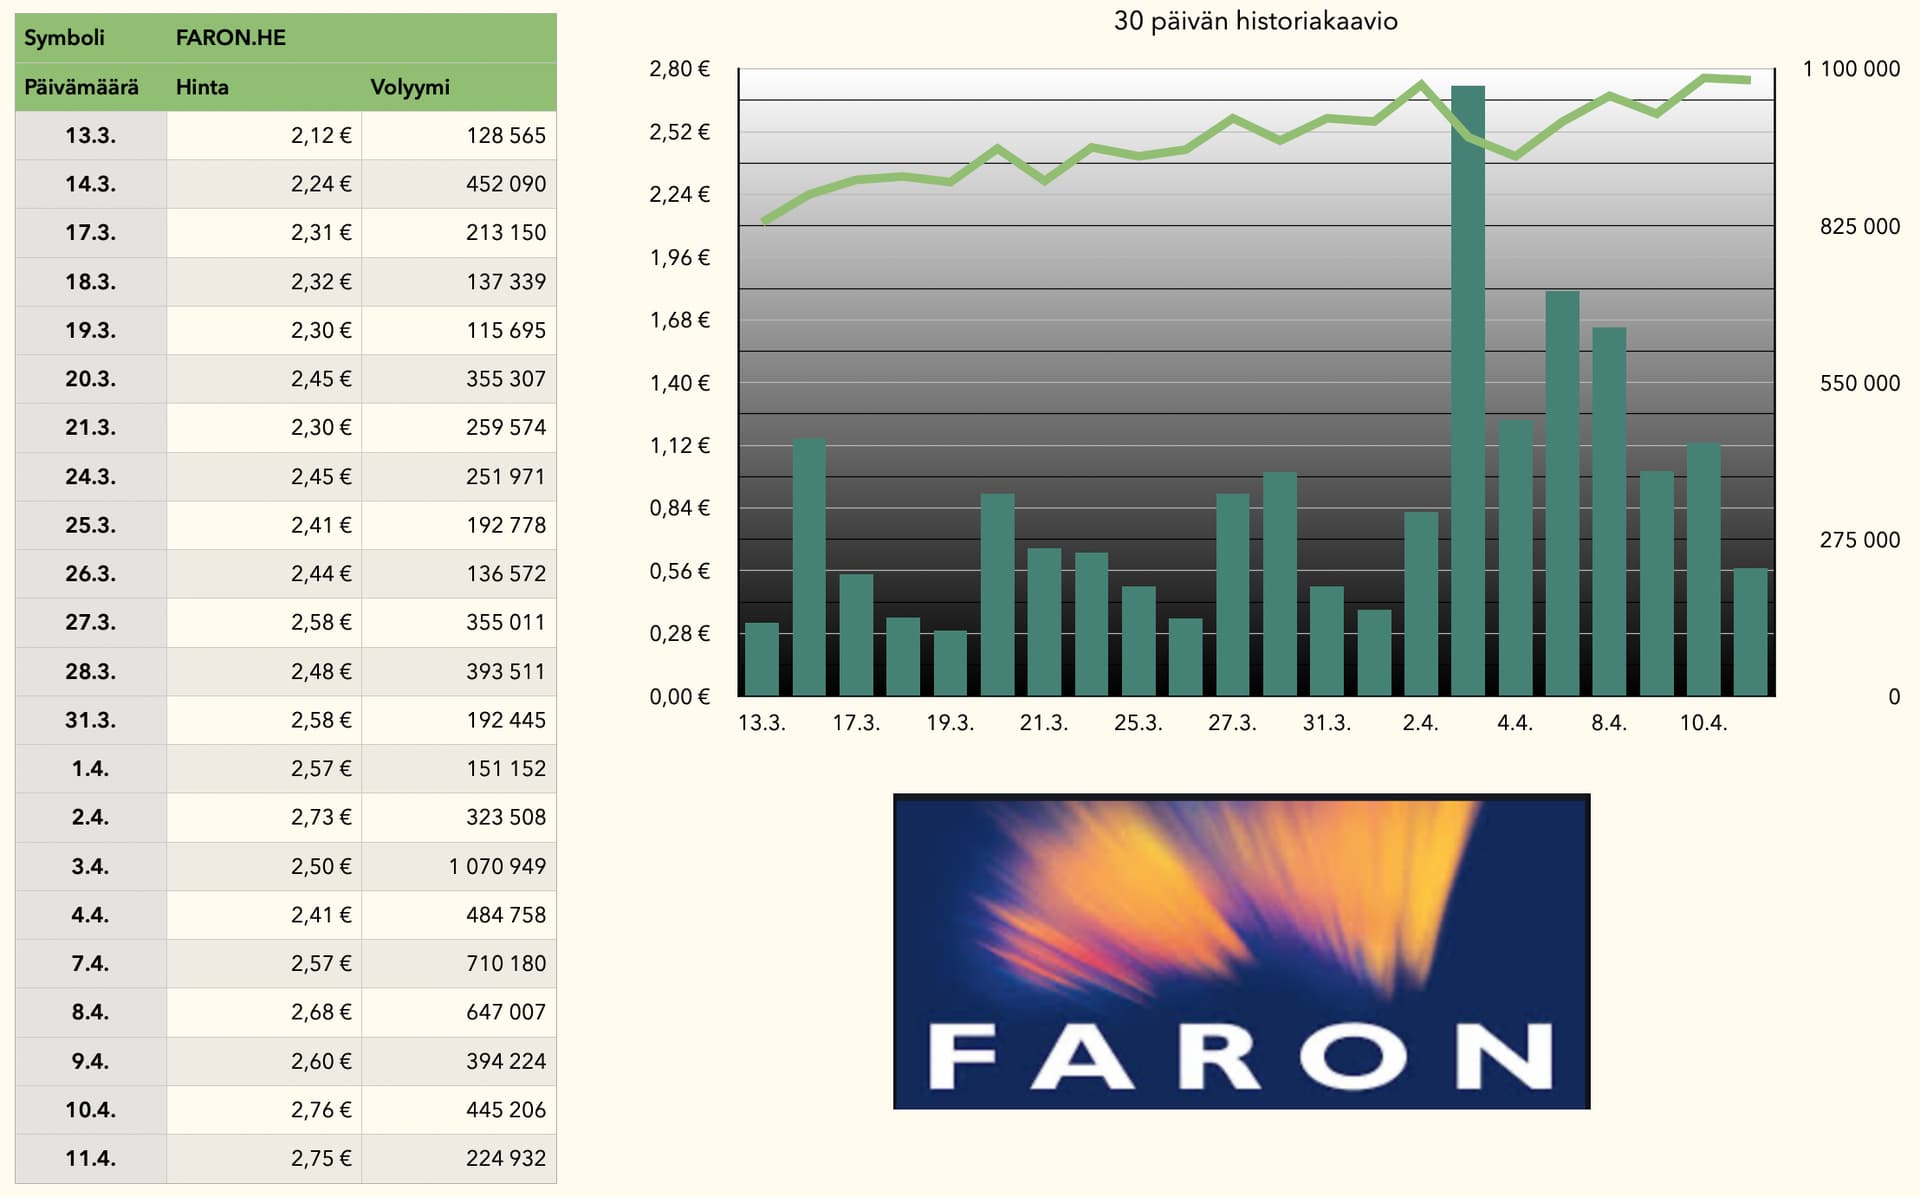1920x1197 pixels.
Task: Select the Volyymi column header
Action: [x=410, y=87]
